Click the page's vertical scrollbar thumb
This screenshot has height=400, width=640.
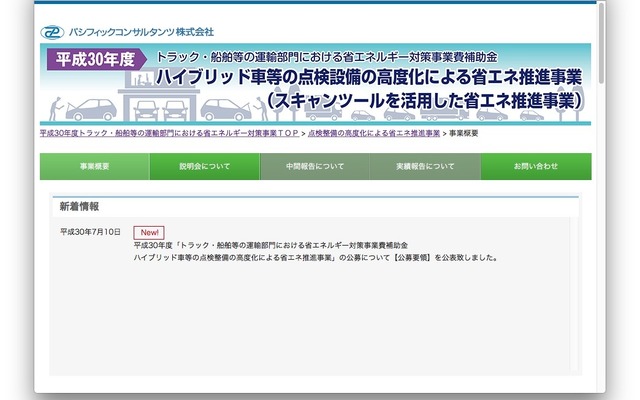click(601, 43)
